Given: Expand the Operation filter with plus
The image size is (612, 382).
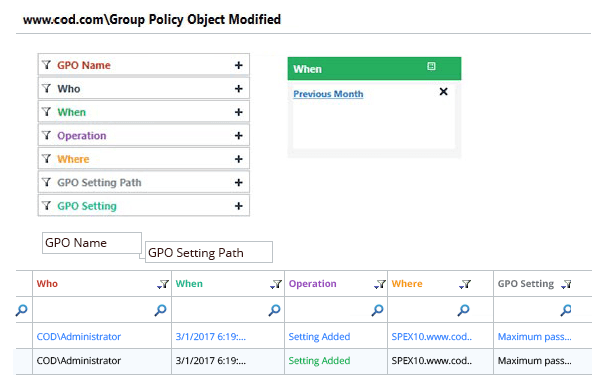Looking at the screenshot, I should (x=238, y=135).
